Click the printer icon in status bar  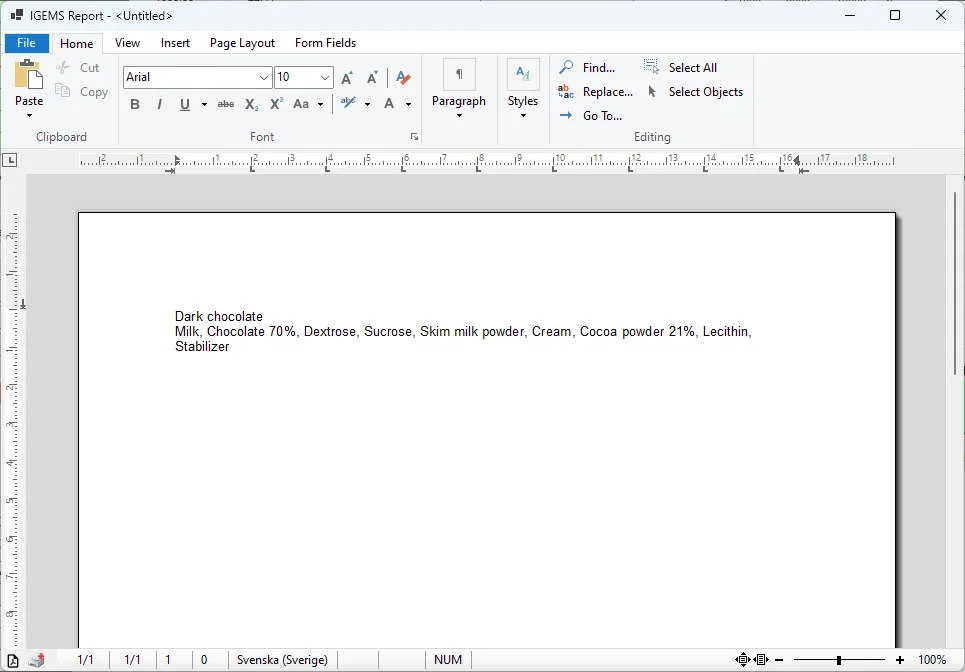coord(37,660)
